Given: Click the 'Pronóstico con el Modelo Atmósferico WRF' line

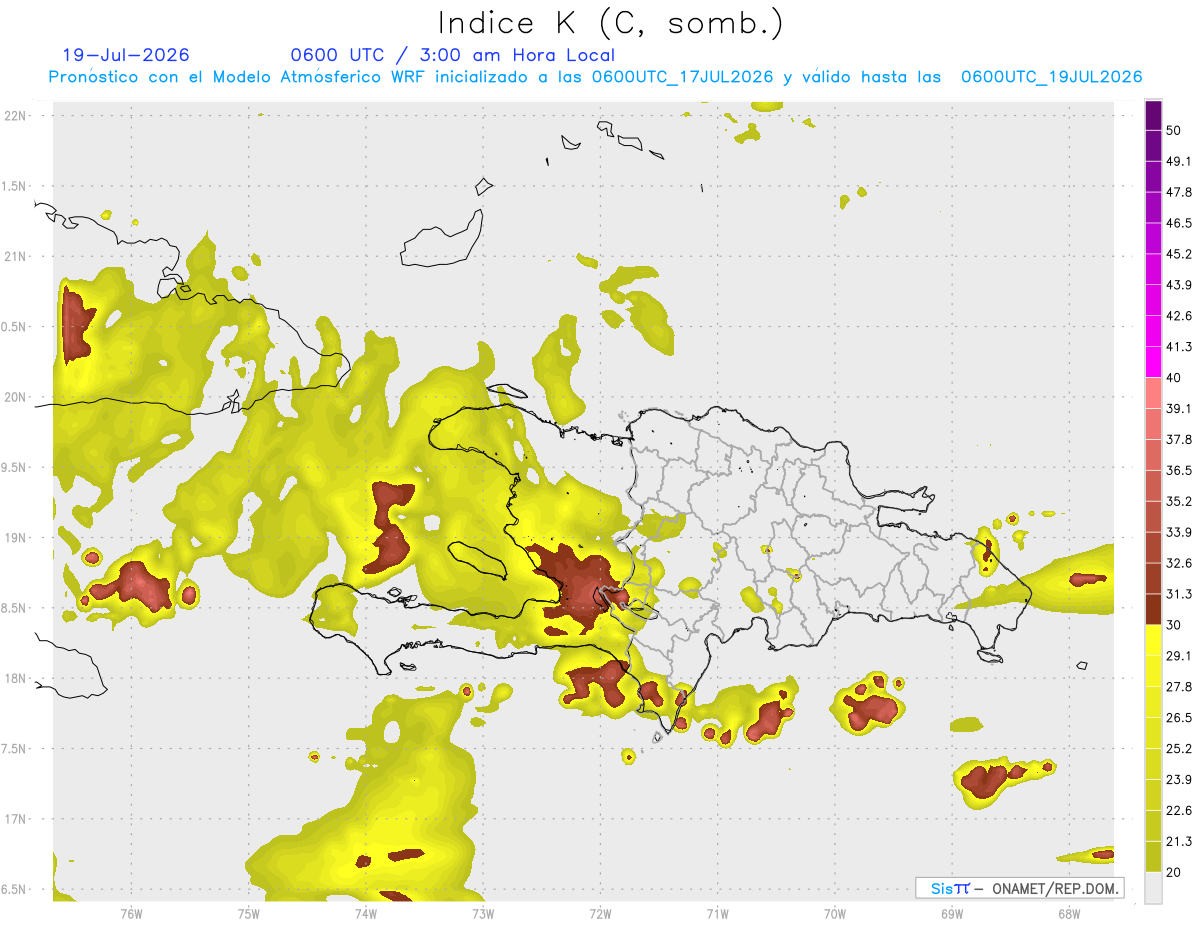Looking at the screenshot, I should (x=596, y=77).
